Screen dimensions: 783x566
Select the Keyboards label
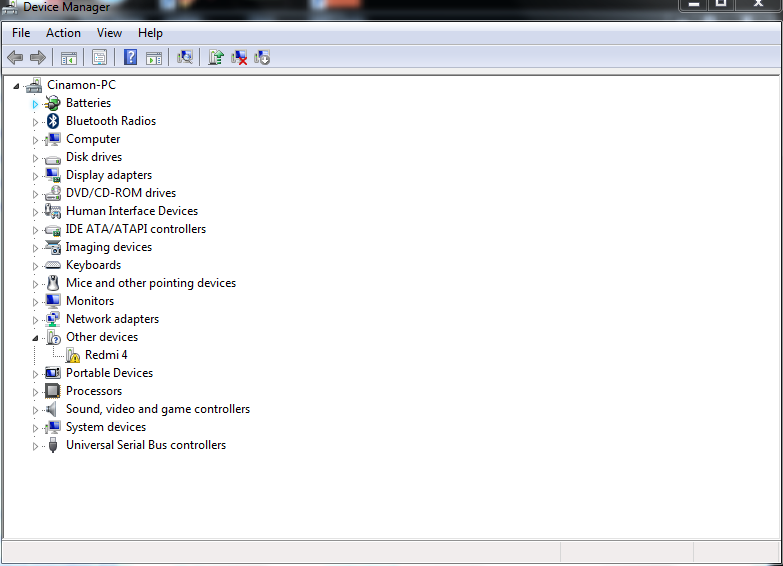[x=93, y=265]
